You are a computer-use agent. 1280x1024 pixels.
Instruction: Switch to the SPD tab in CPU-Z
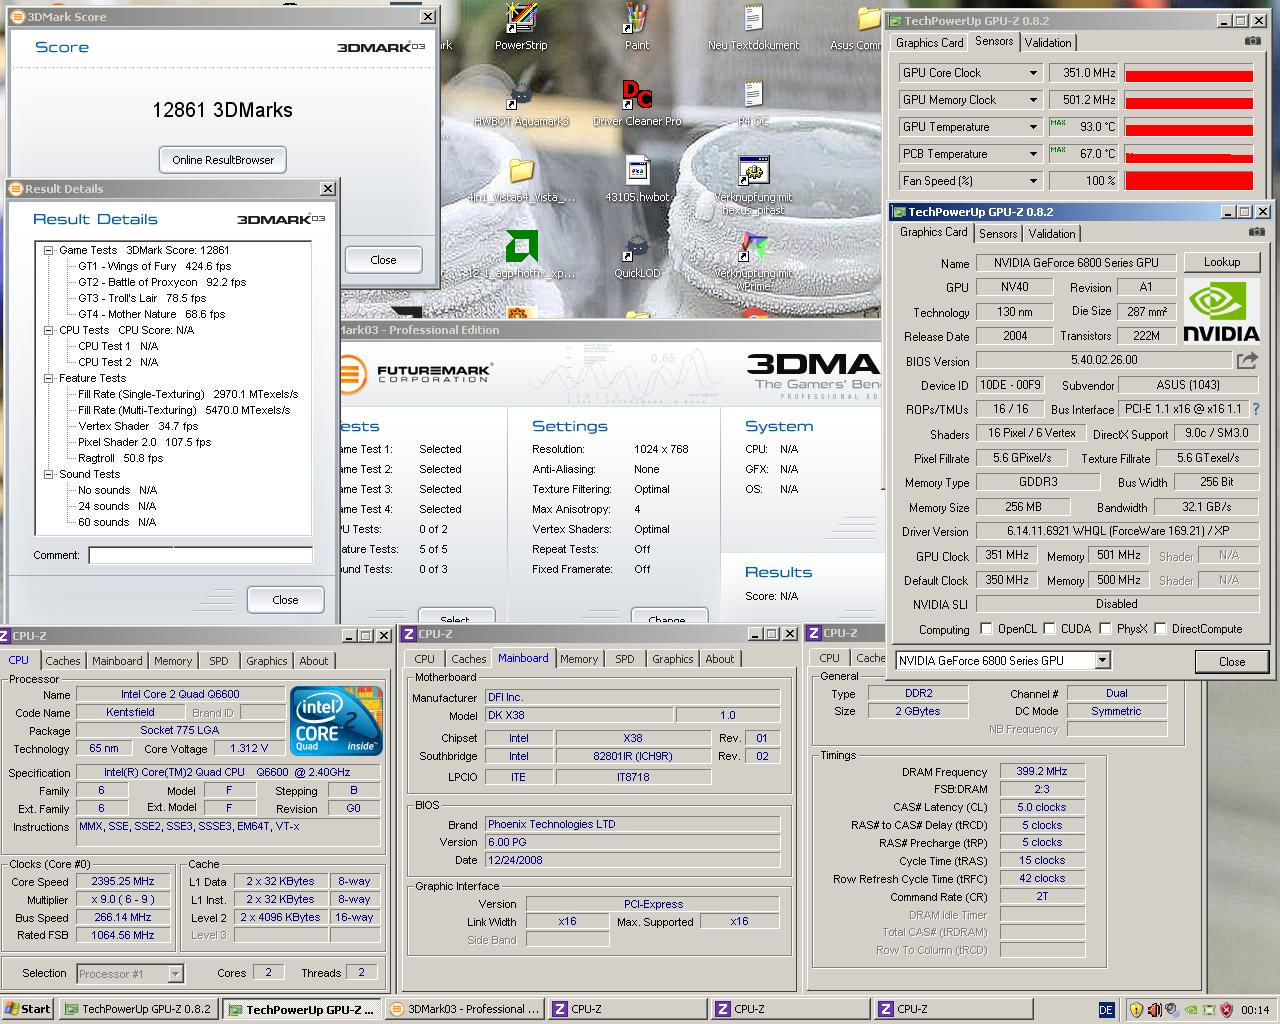[x=218, y=660]
